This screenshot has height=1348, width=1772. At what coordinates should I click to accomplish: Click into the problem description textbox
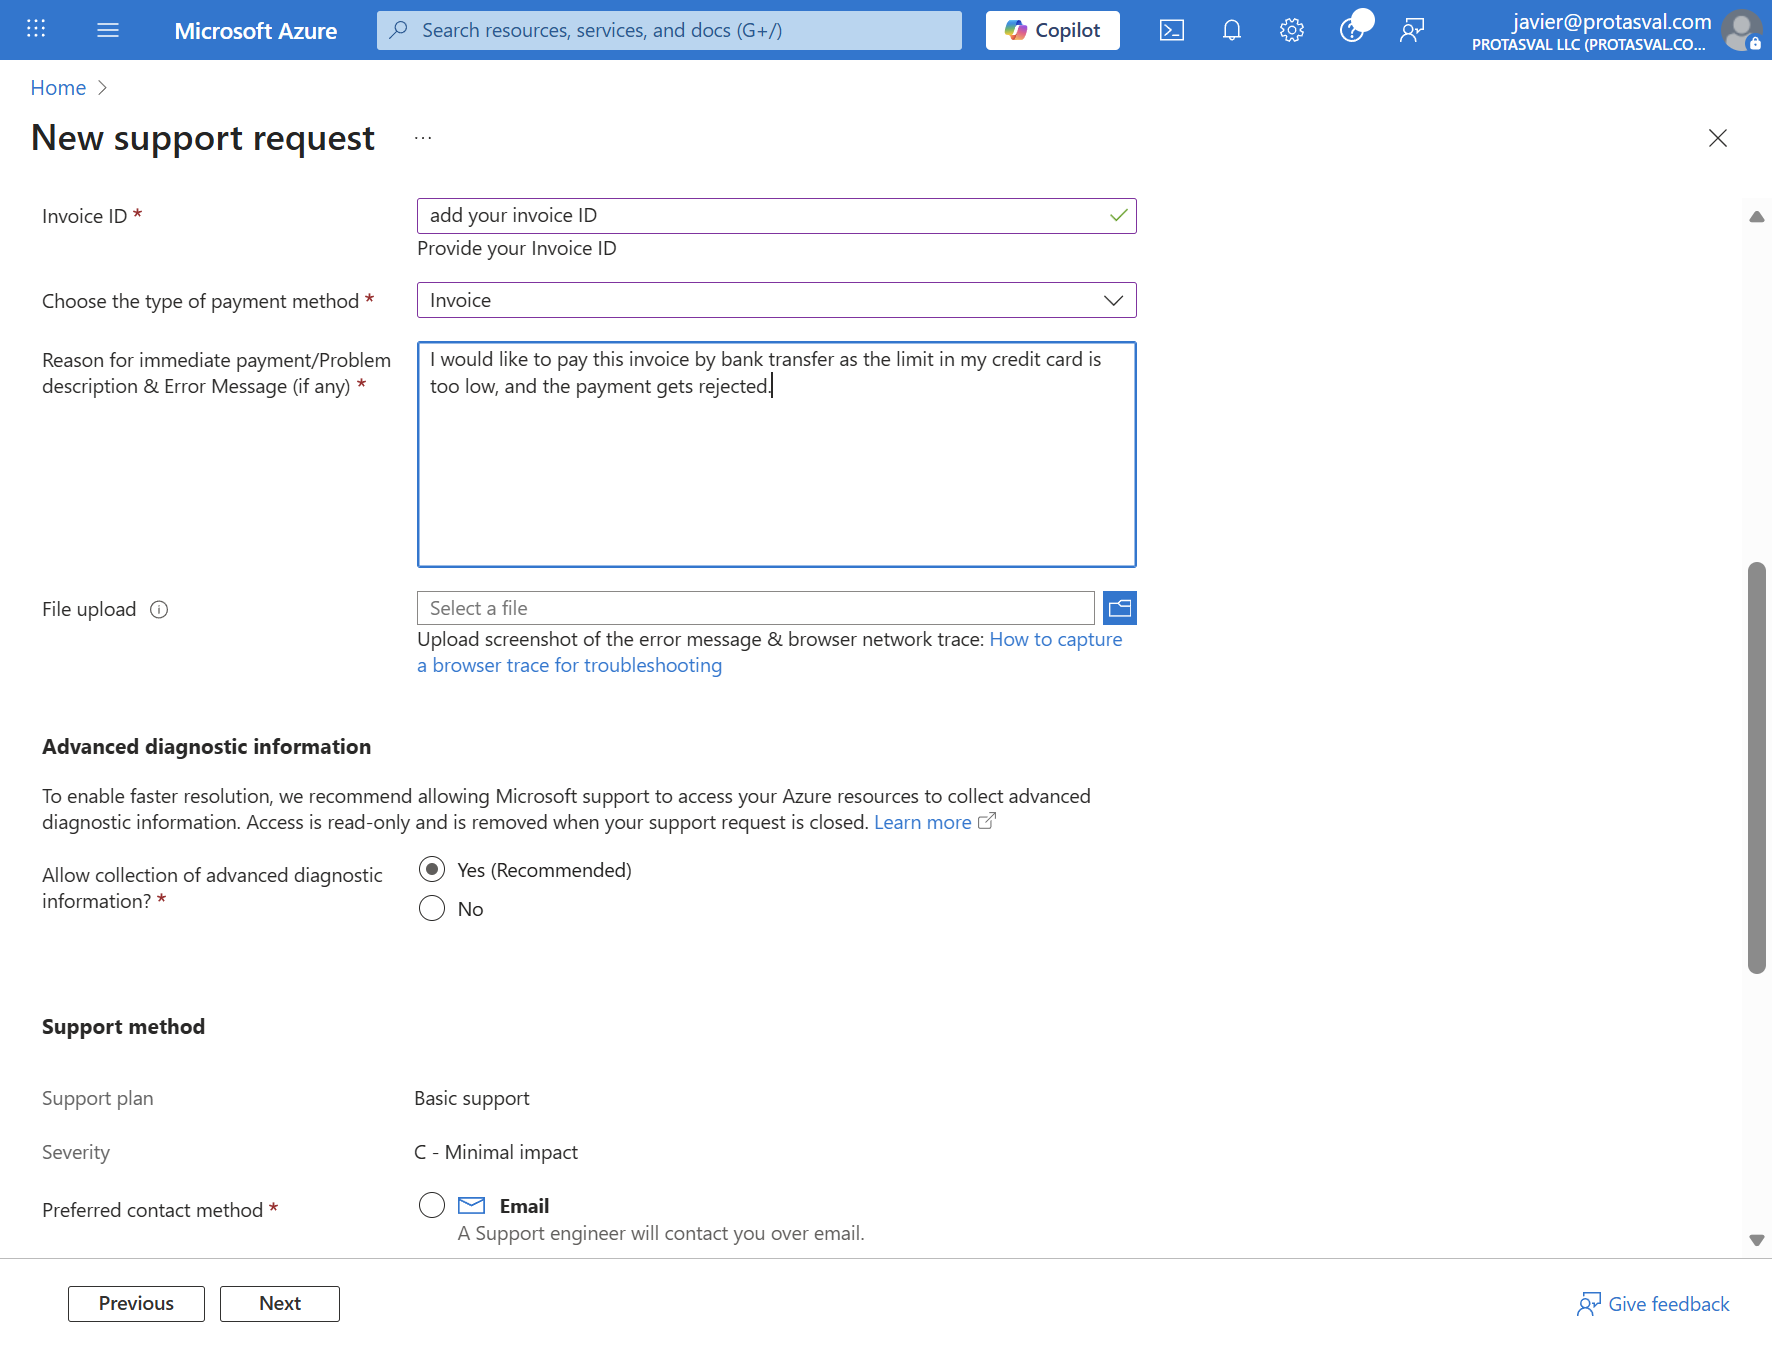pos(777,455)
